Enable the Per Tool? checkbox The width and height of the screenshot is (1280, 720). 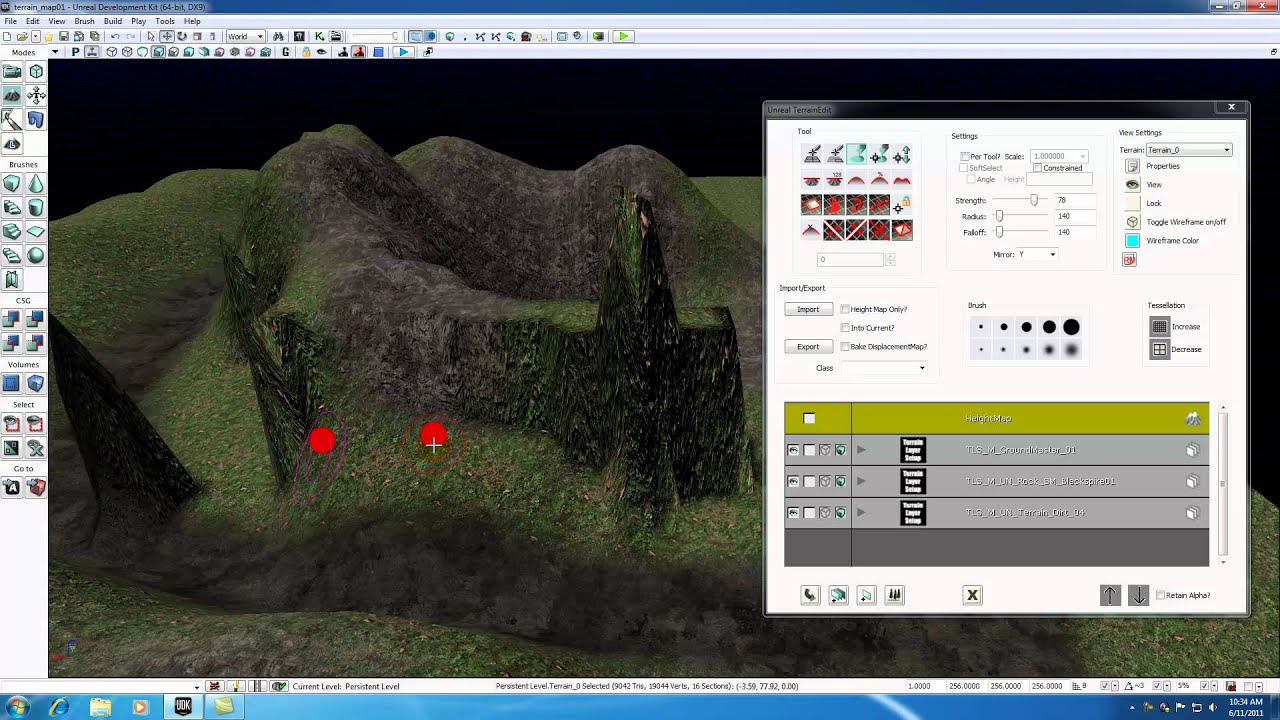pyautogui.click(x=964, y=157)
